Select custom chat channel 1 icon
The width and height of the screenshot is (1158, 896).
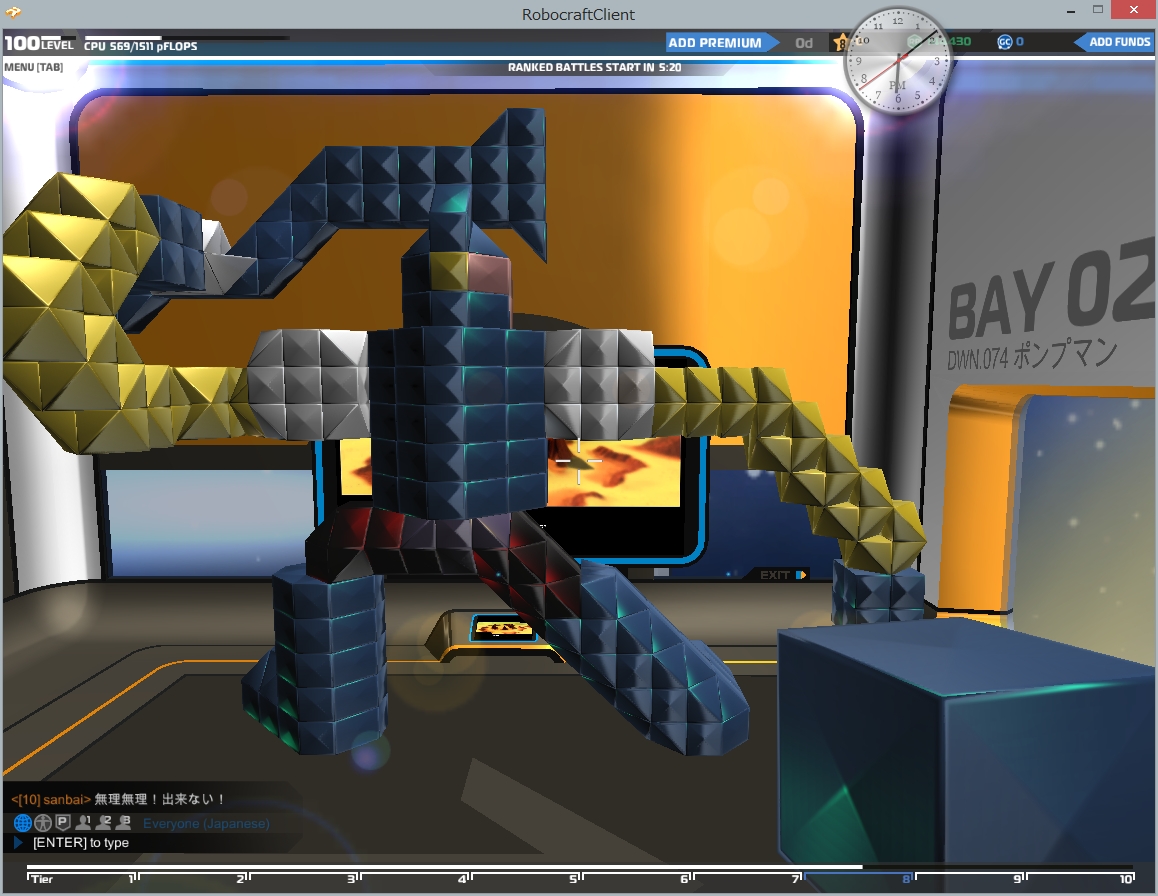point(83,821)
